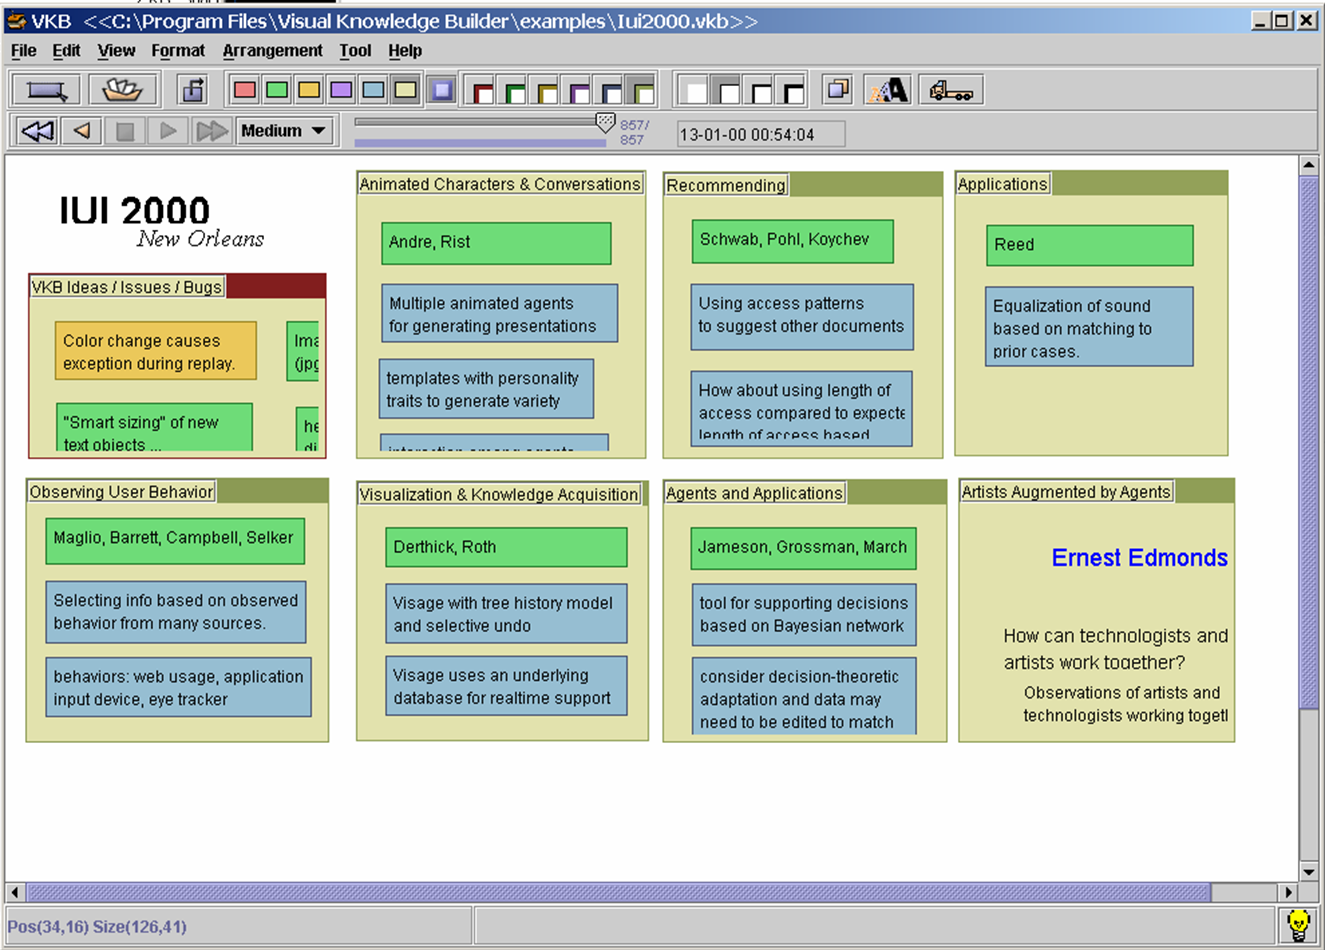The image size is (1325, 950).
Task: Click the raised blue gradient square button
Action: point(441,90)
